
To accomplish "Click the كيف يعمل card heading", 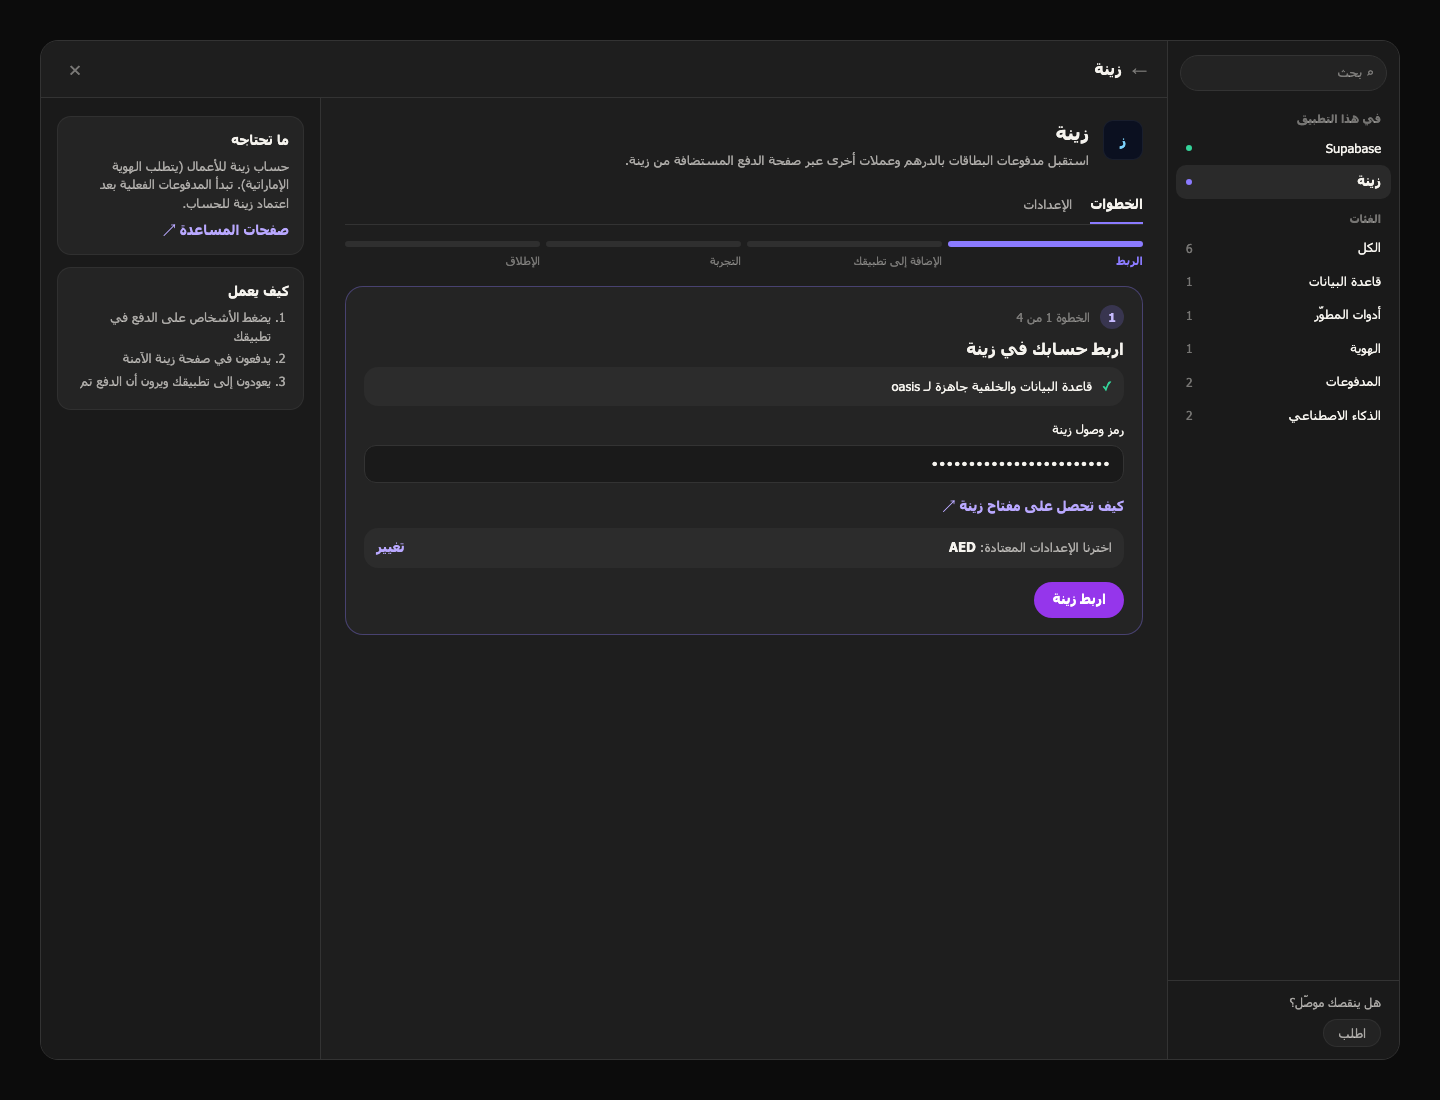I will coord(258,291).
